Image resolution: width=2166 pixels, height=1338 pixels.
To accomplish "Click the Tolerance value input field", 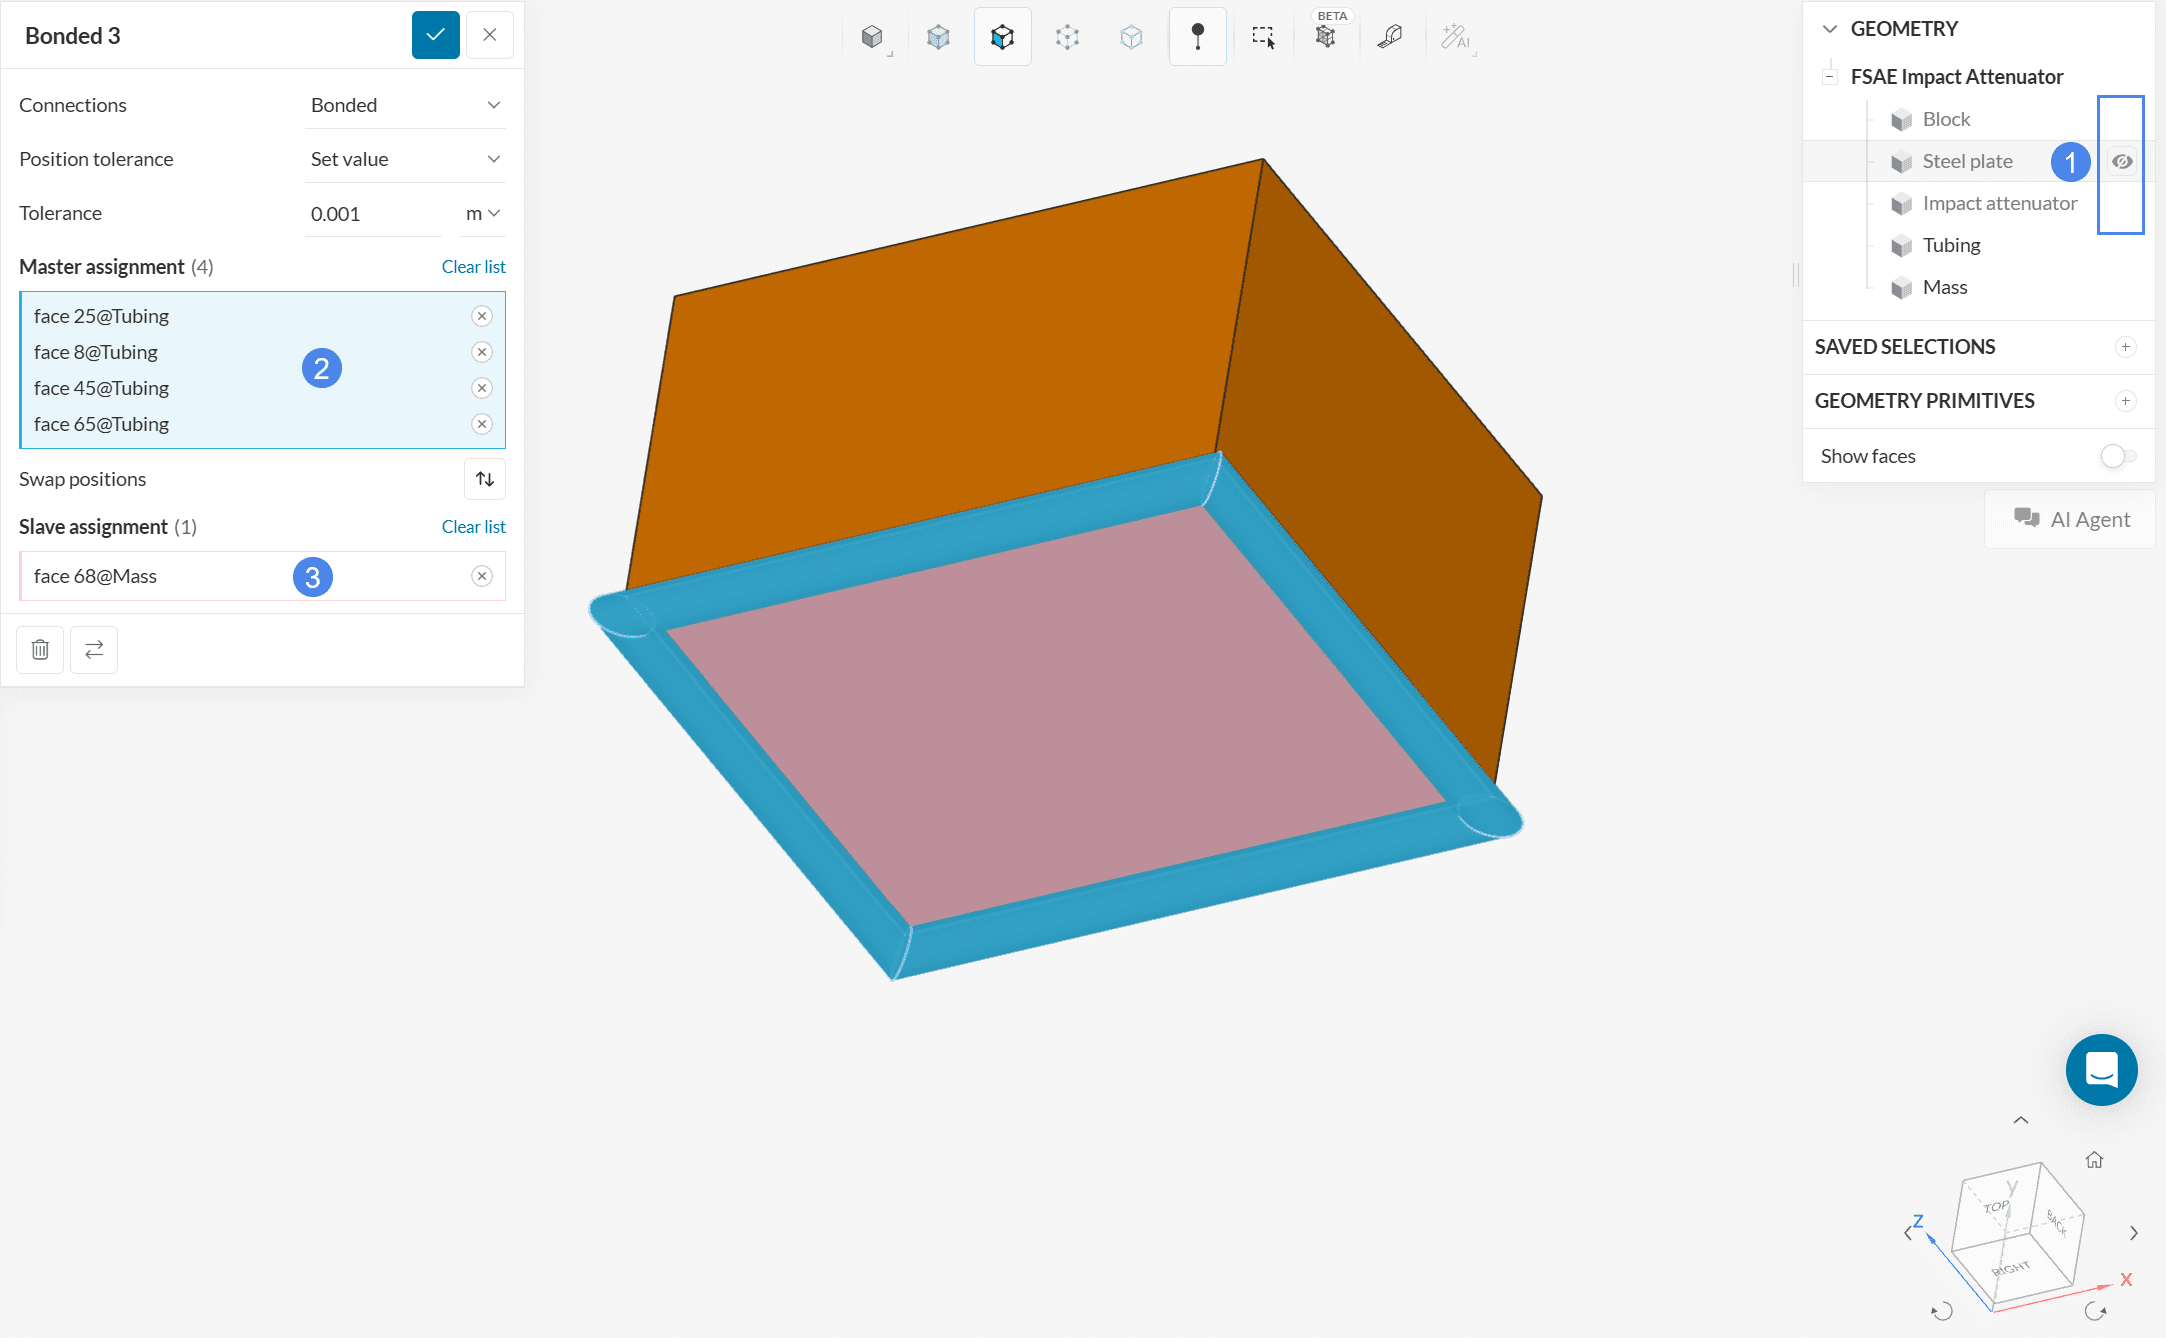I will (372, 214).
